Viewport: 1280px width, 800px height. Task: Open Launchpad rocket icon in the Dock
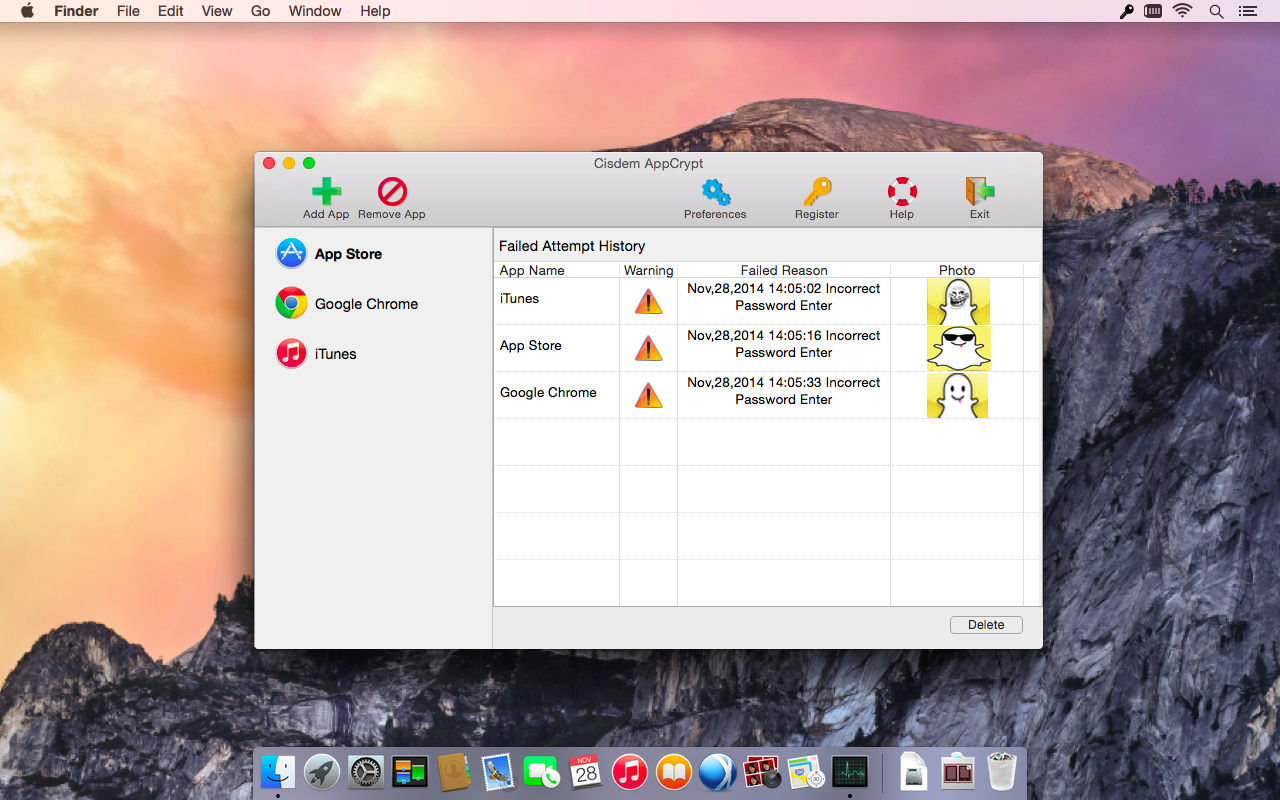pyautogui.click(x=322, y=771)
